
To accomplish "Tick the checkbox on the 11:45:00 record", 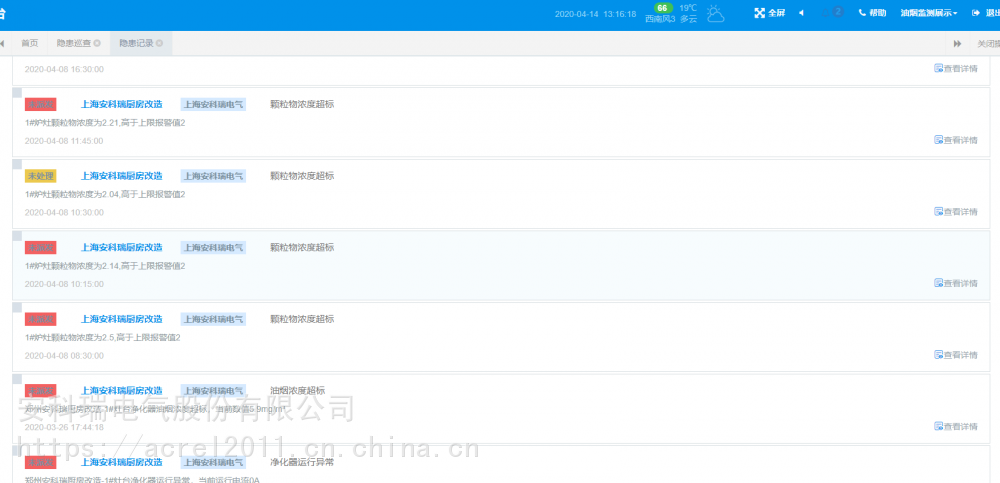I will (x=17, y=93).
